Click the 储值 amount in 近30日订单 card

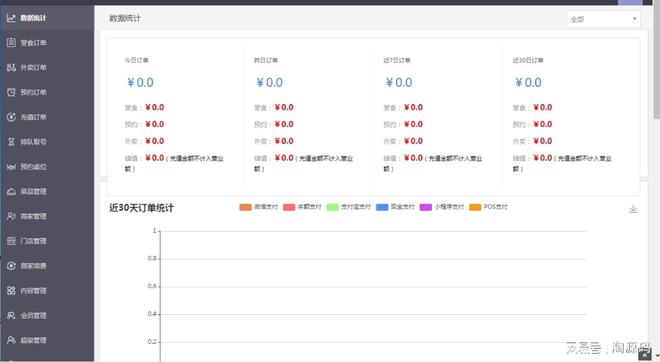coord(543,158)
